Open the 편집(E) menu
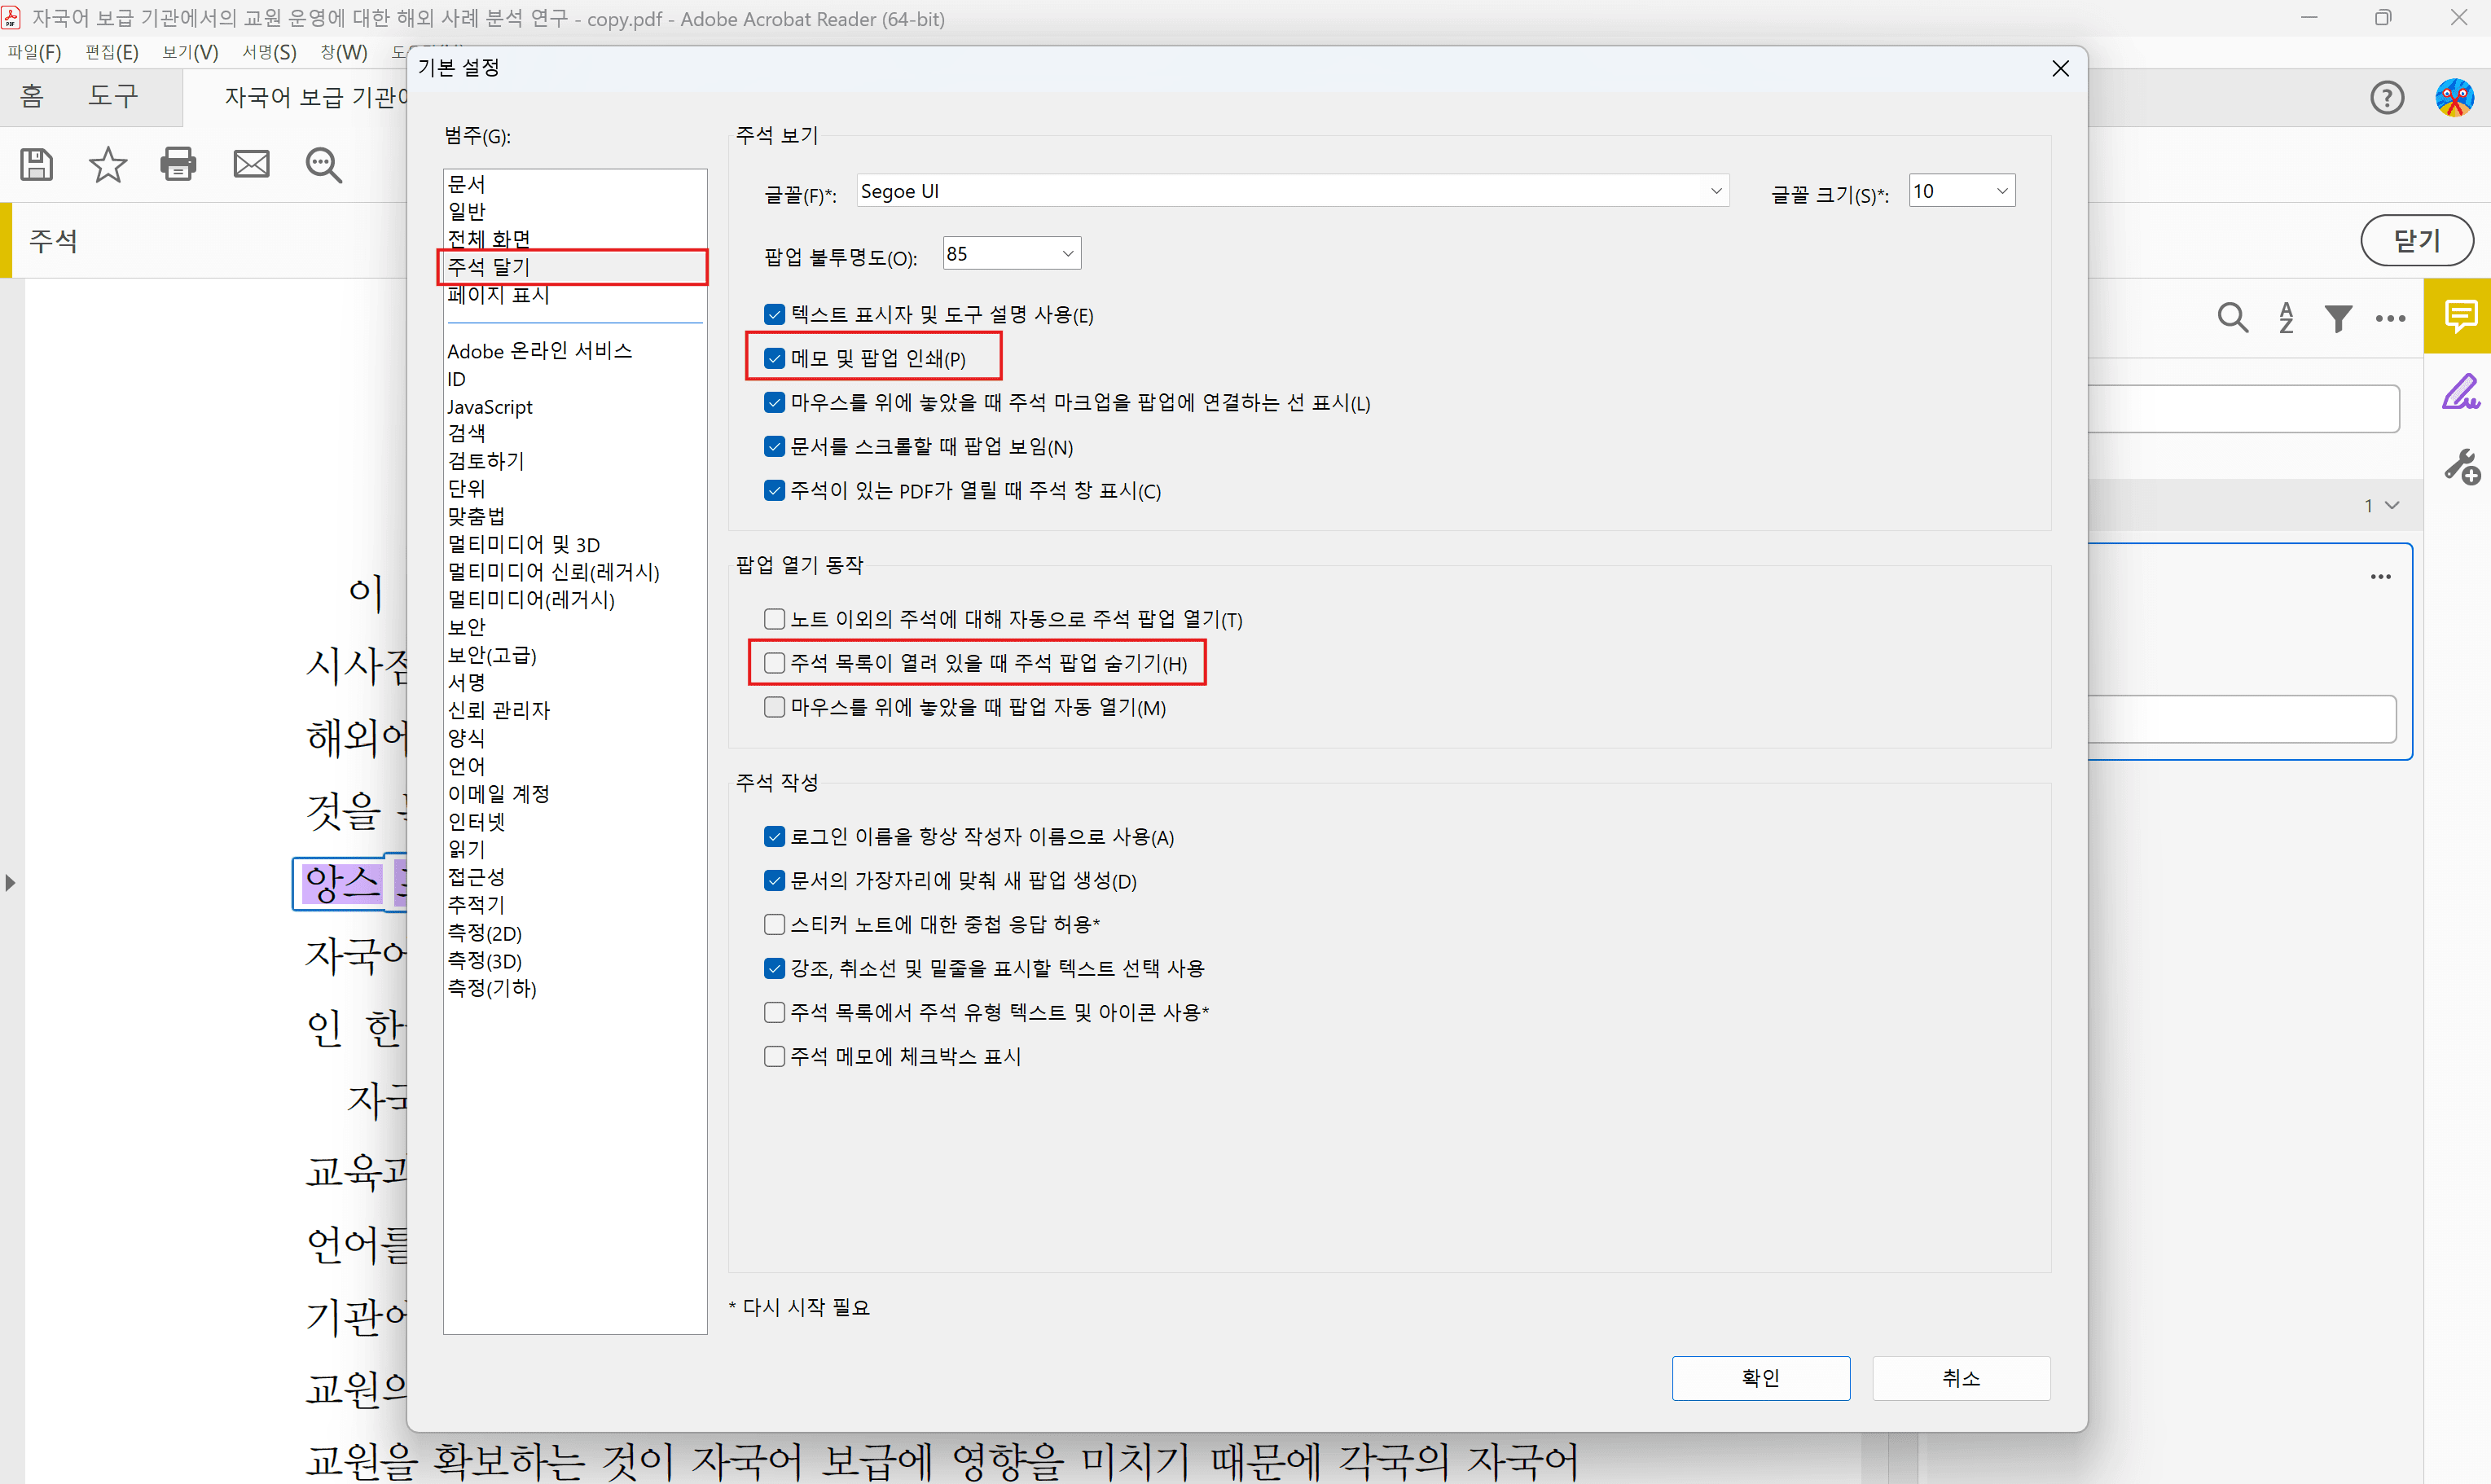 coord(112,52)
